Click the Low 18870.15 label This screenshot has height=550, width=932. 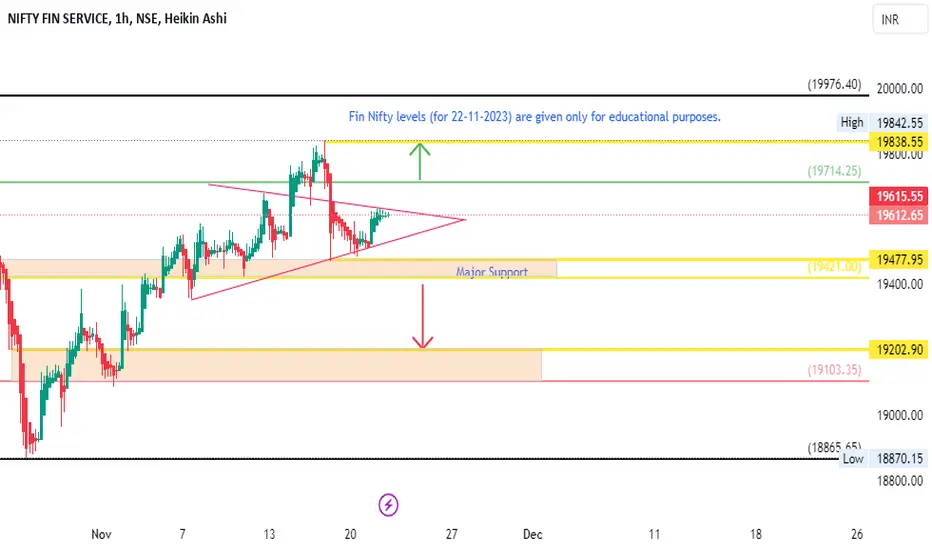point(883,458)
